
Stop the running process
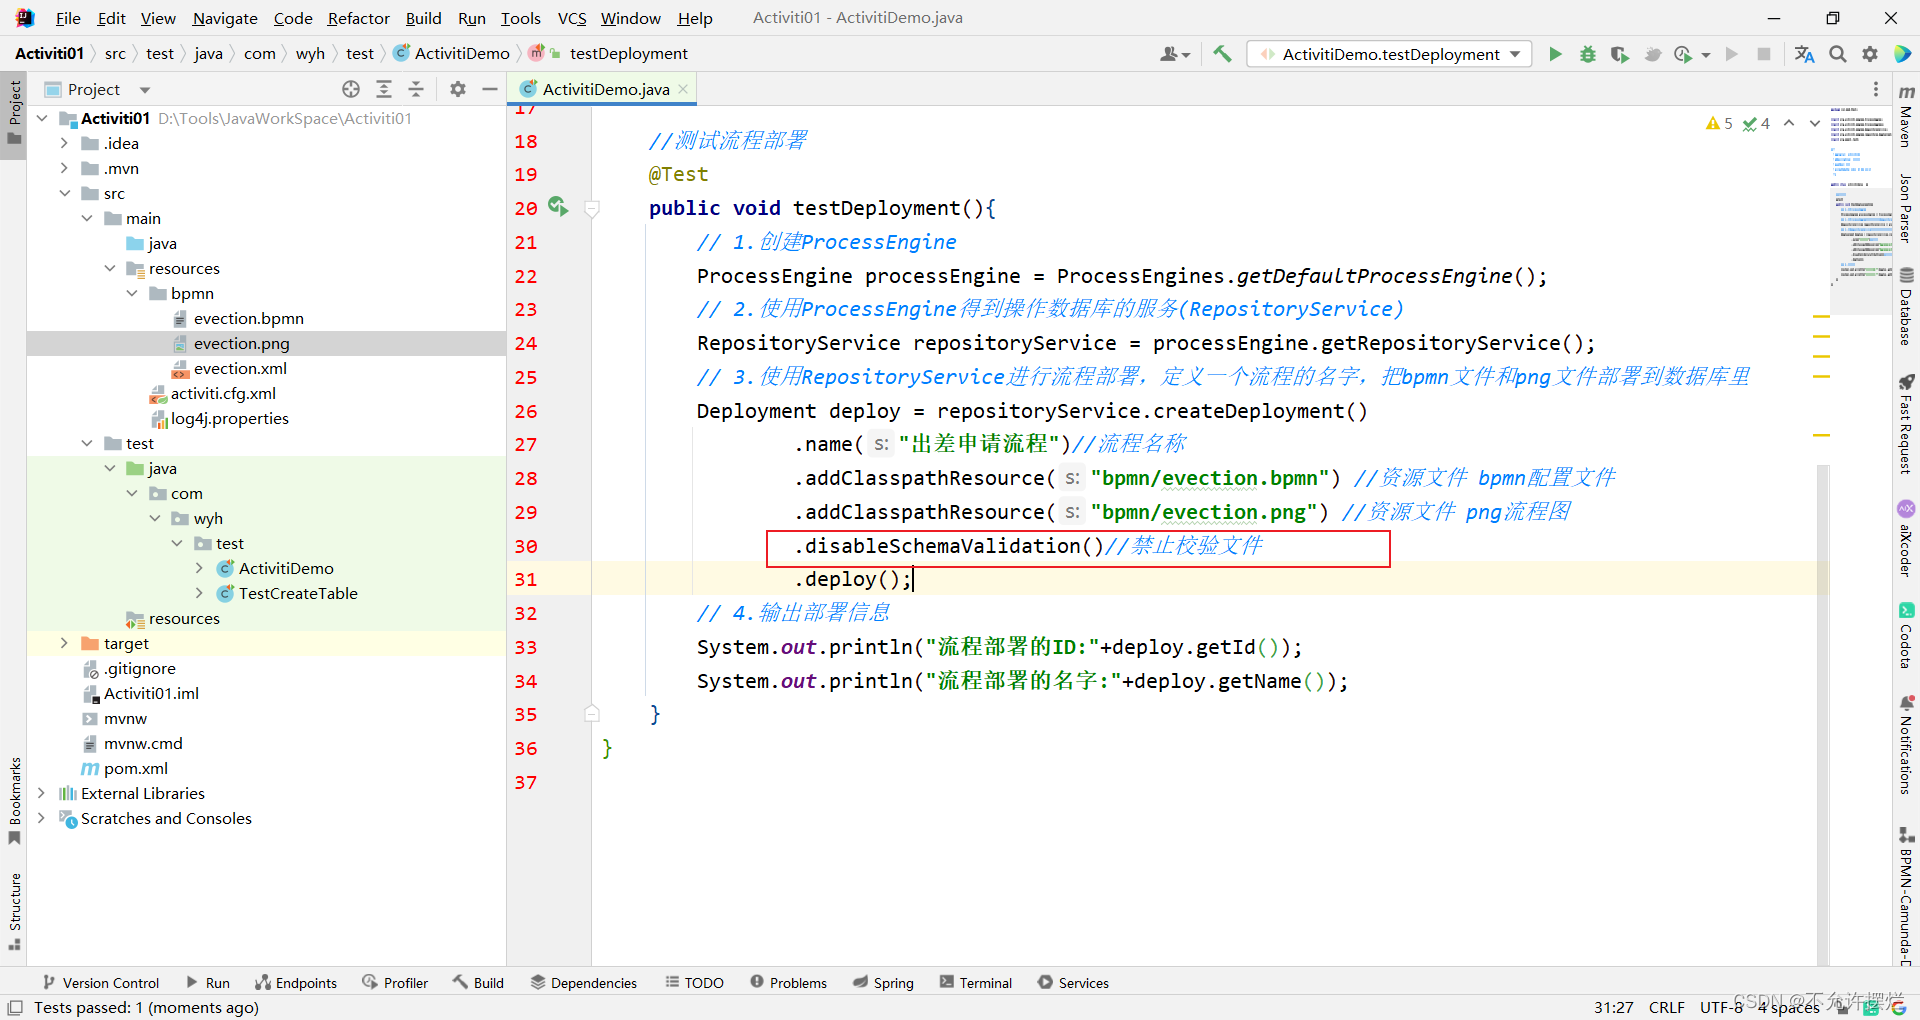click(1764, 54)
